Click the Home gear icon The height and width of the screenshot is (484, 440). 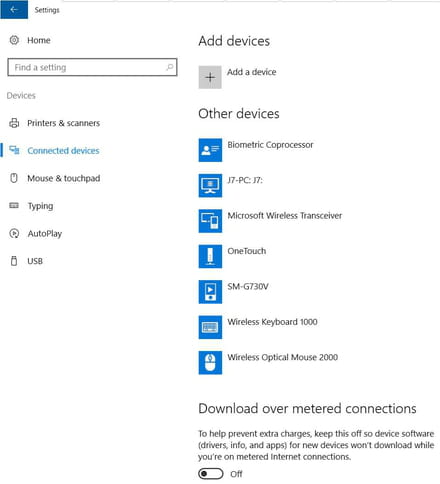(14, 40)
